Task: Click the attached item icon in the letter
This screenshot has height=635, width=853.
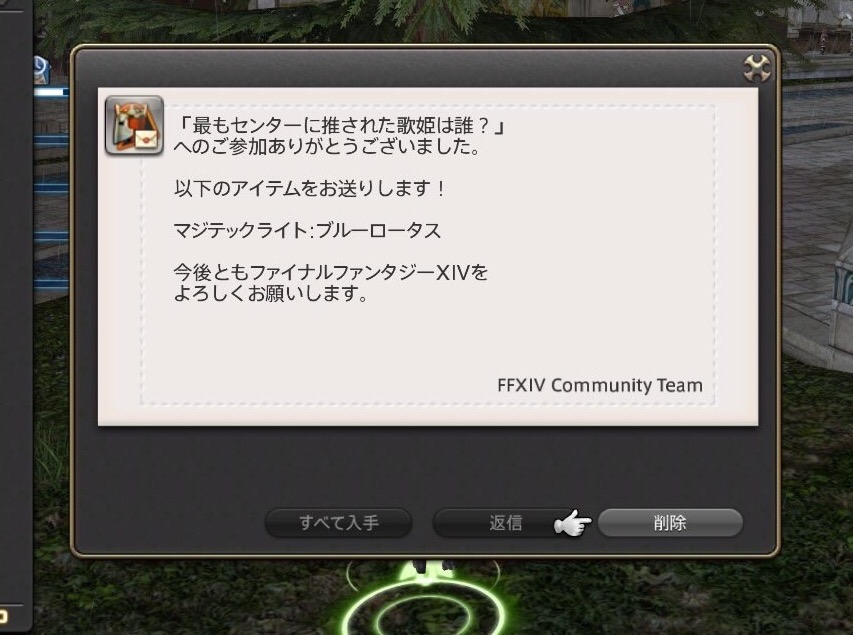Action: (134, 125)
